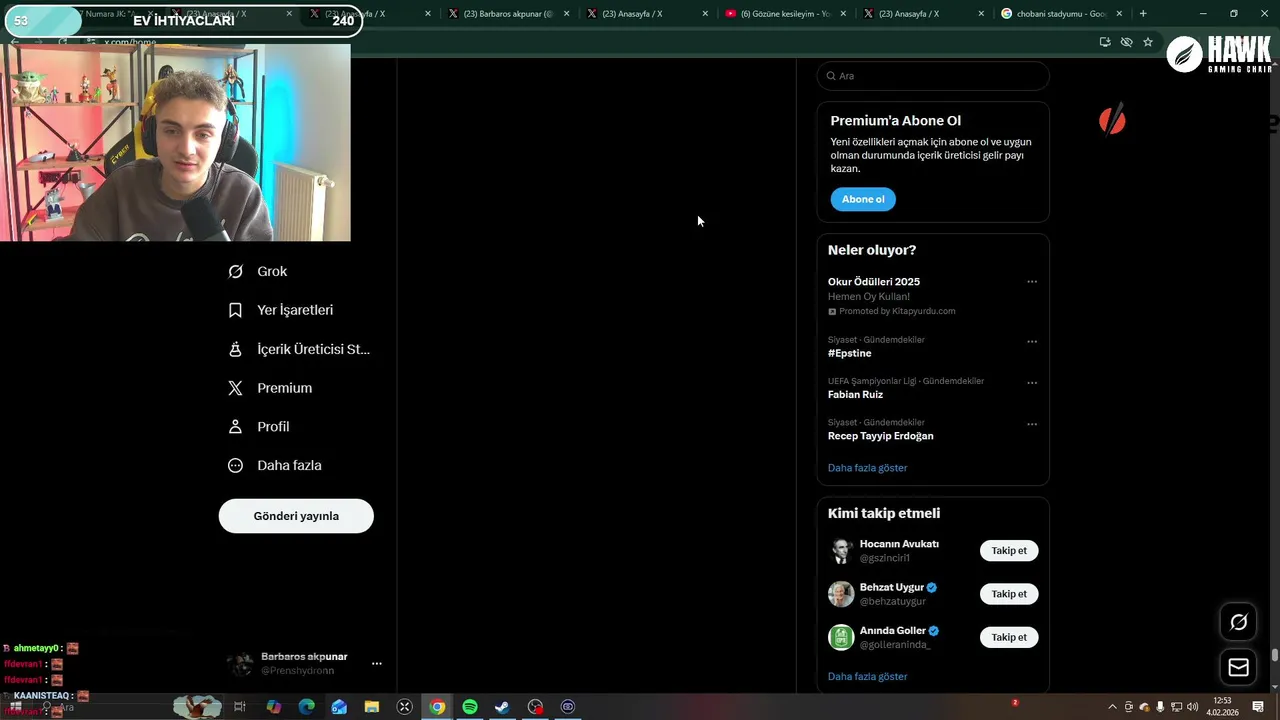Image resolution: width=1280 pixels, height=720 pixels.
Task: Open options dots for Recep Tayyip Erdoğan trend
Action: (1032, 424)
